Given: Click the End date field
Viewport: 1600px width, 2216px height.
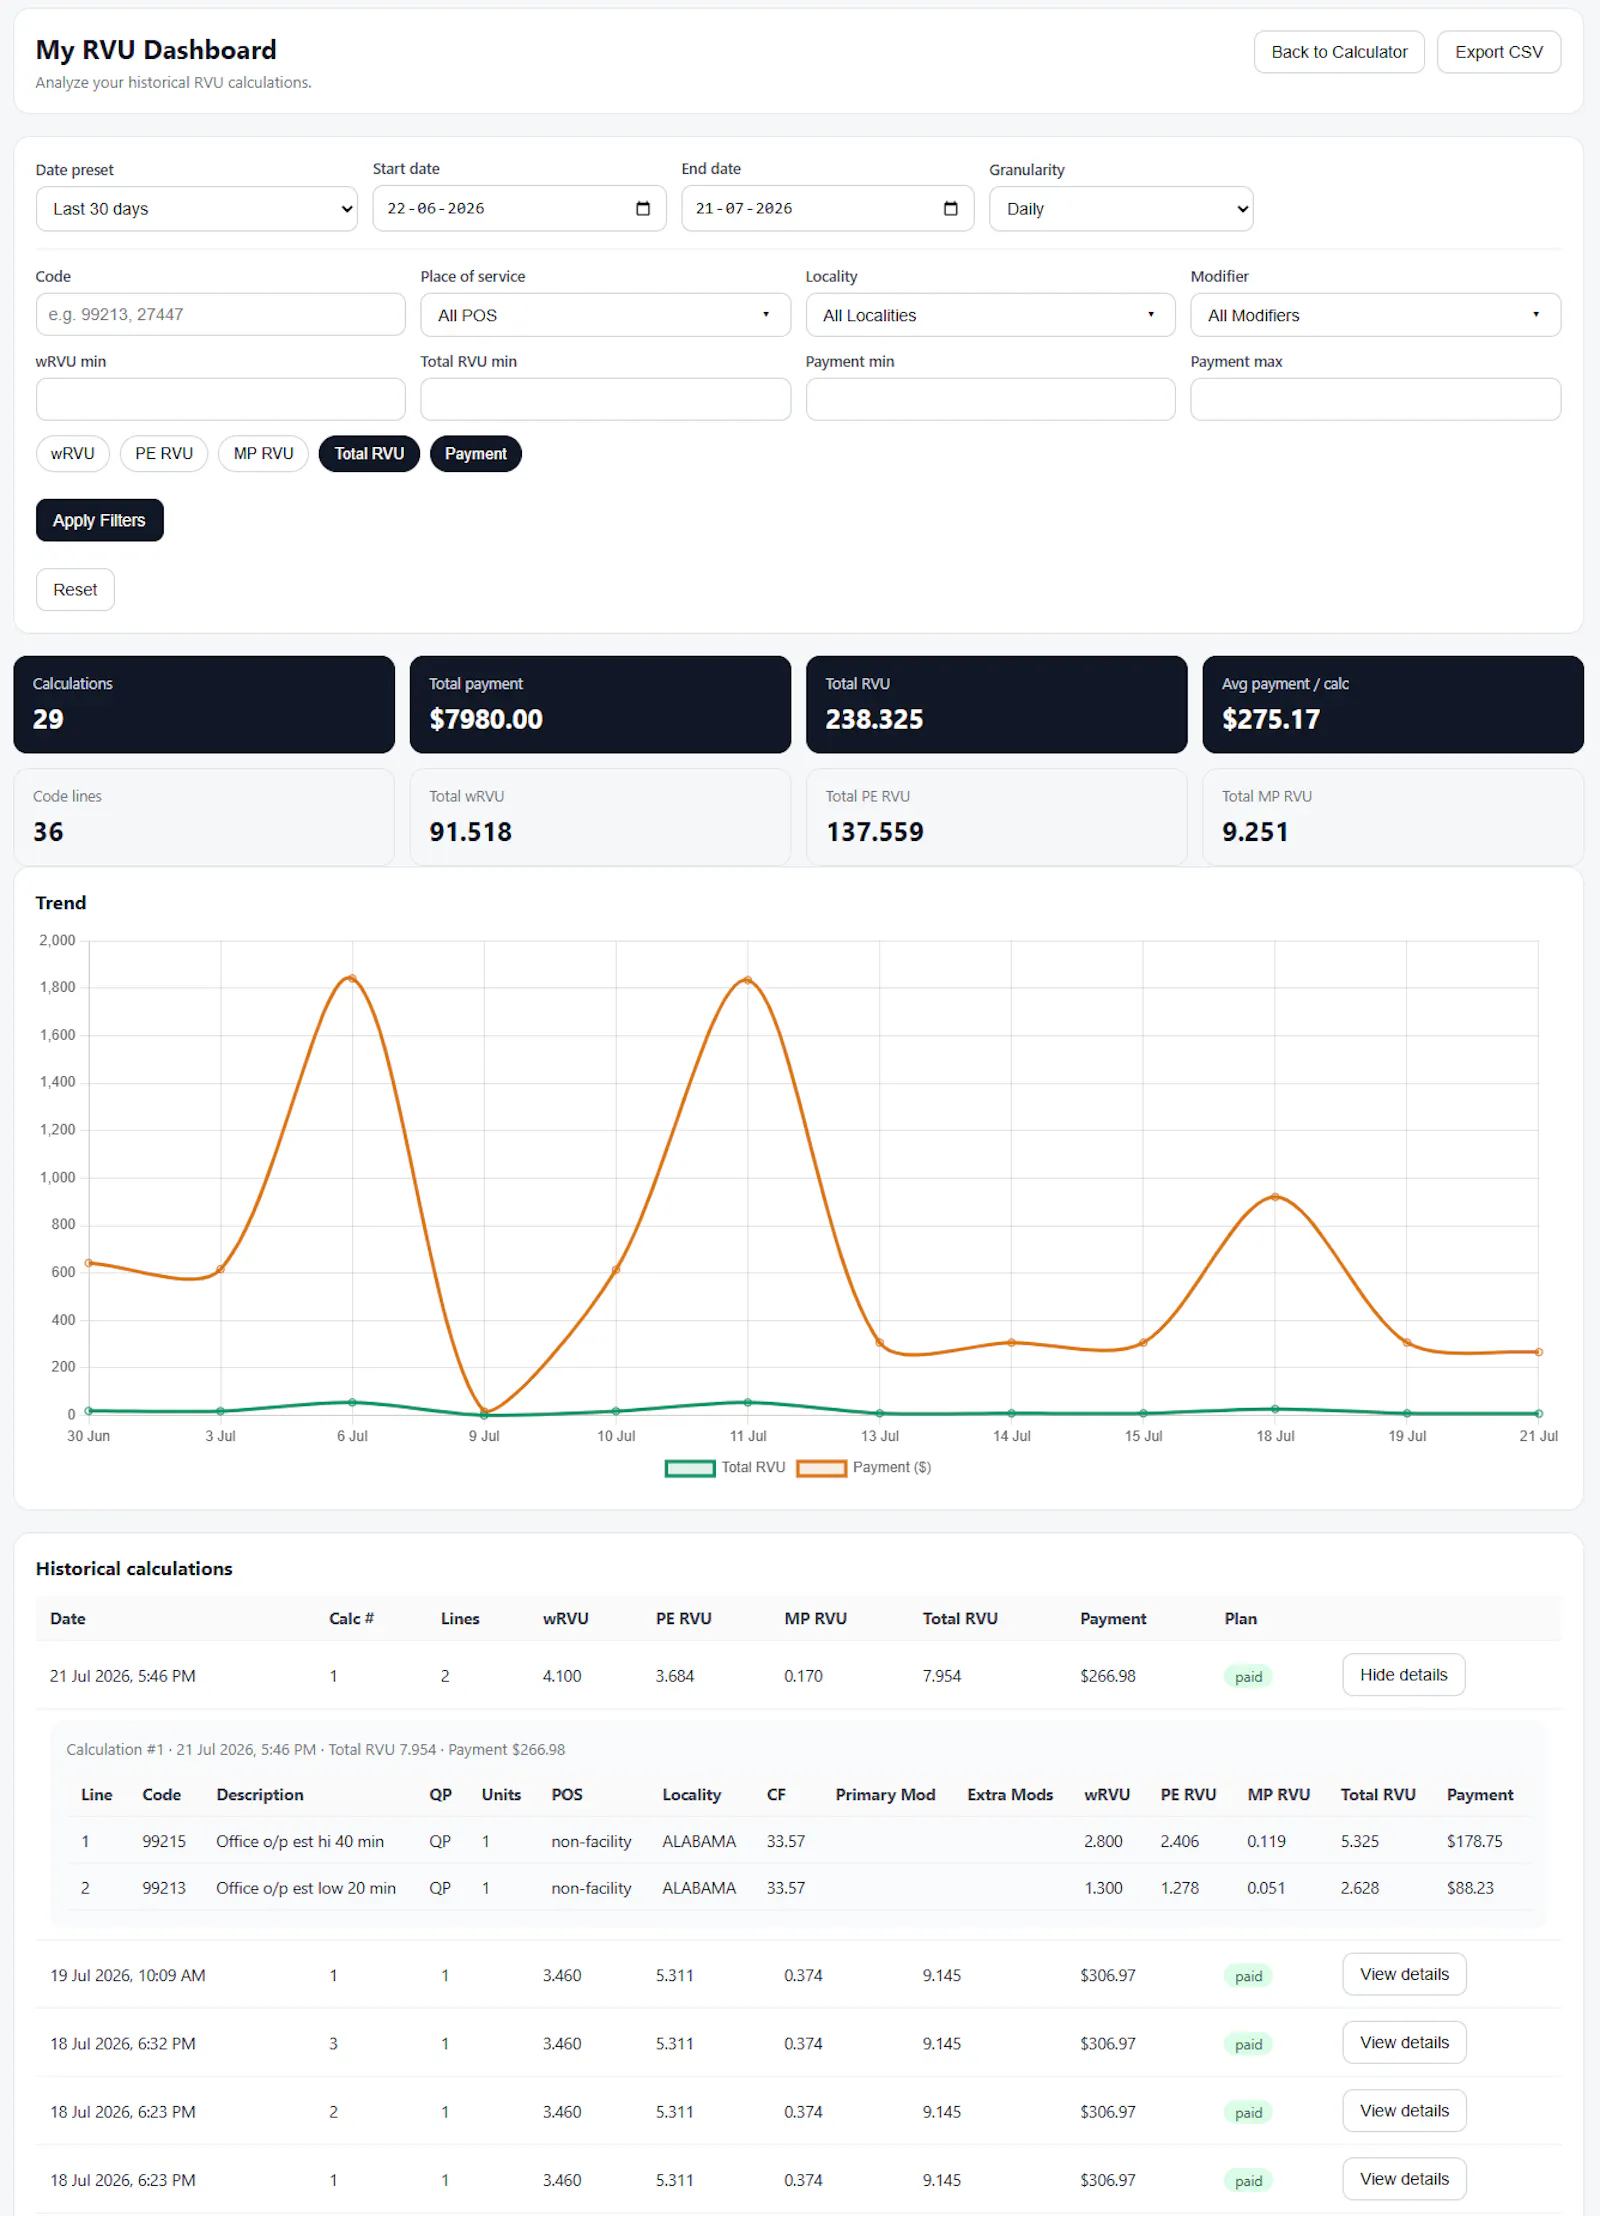Looking at the screenshot, I should tap(827, 209).
